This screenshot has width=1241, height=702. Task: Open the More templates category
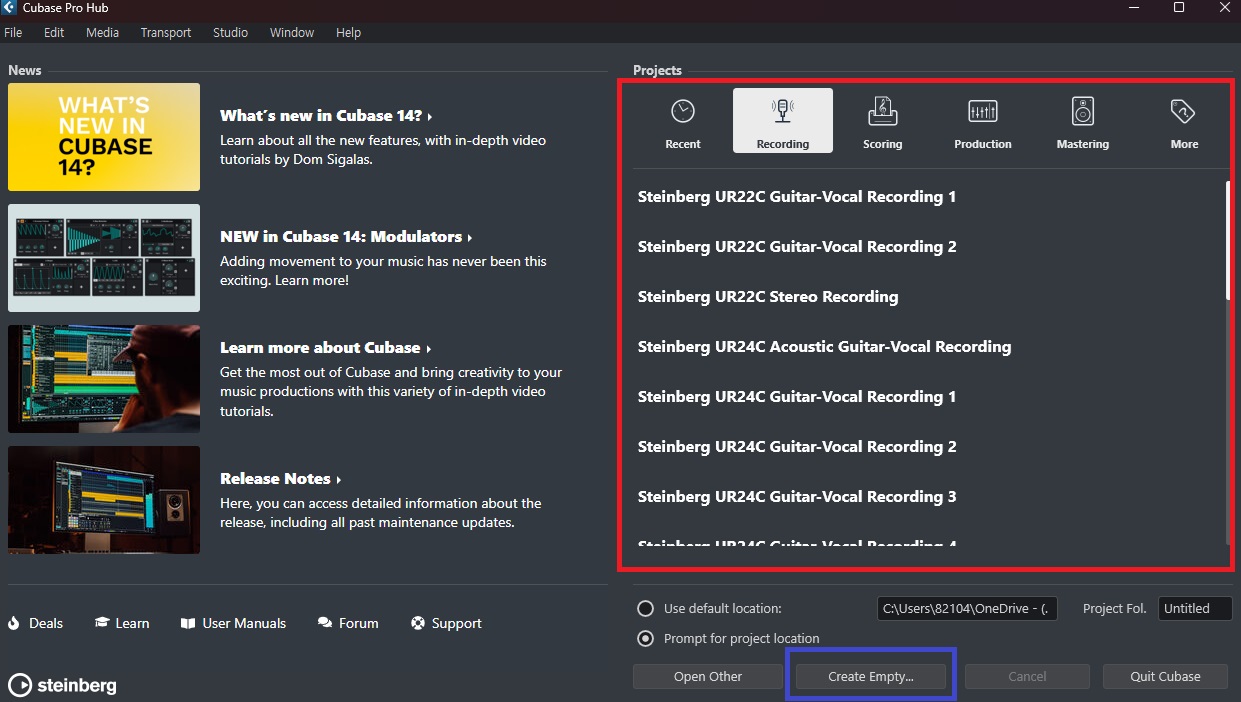(x=1184, y=122)
